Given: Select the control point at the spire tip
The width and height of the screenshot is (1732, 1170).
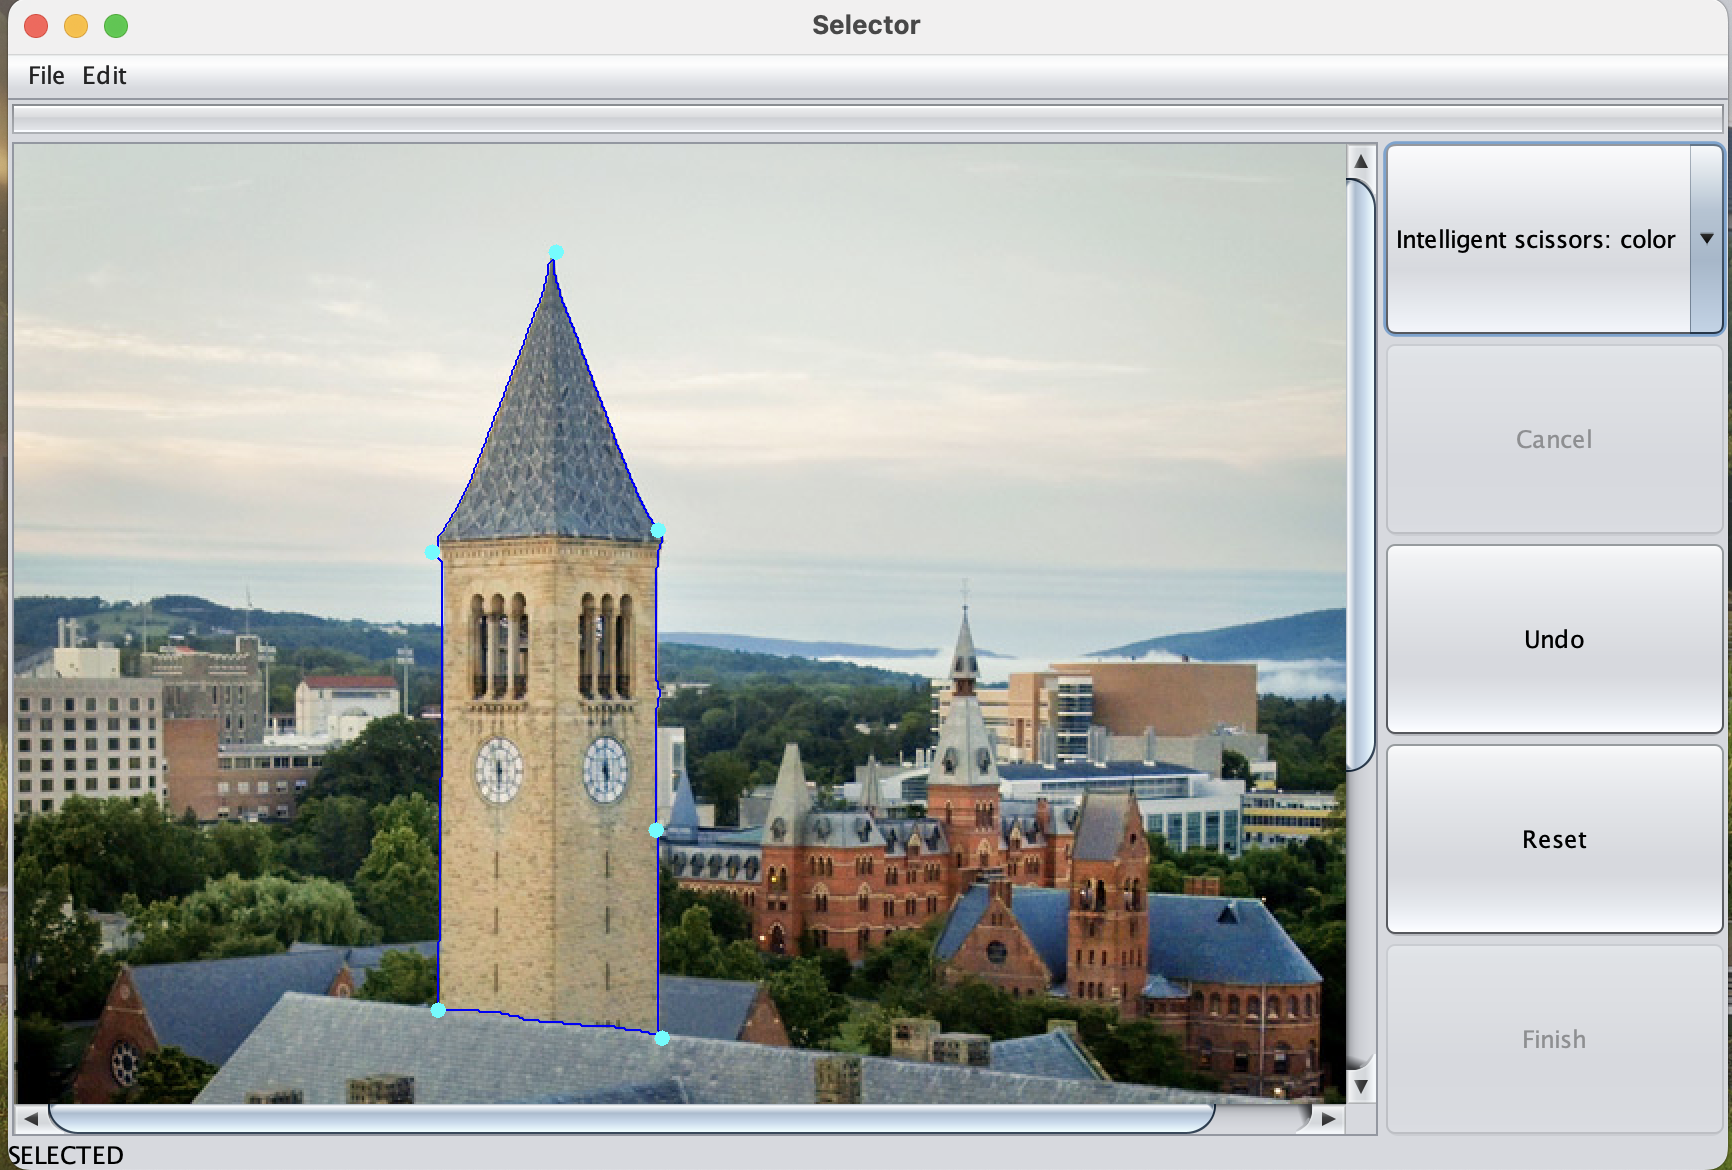Looking at the screenshot, I should click(556, 252).
